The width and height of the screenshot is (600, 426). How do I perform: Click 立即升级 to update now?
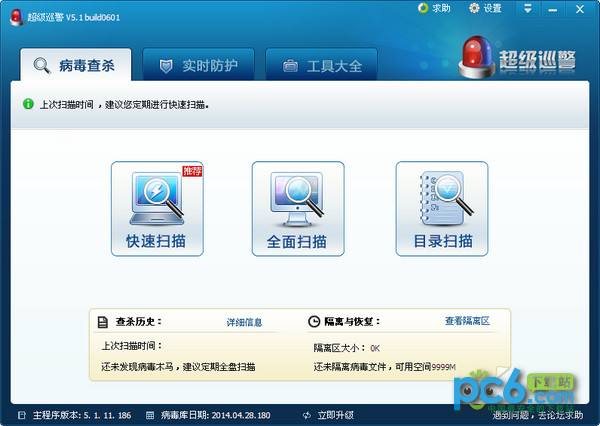(336, 415)
